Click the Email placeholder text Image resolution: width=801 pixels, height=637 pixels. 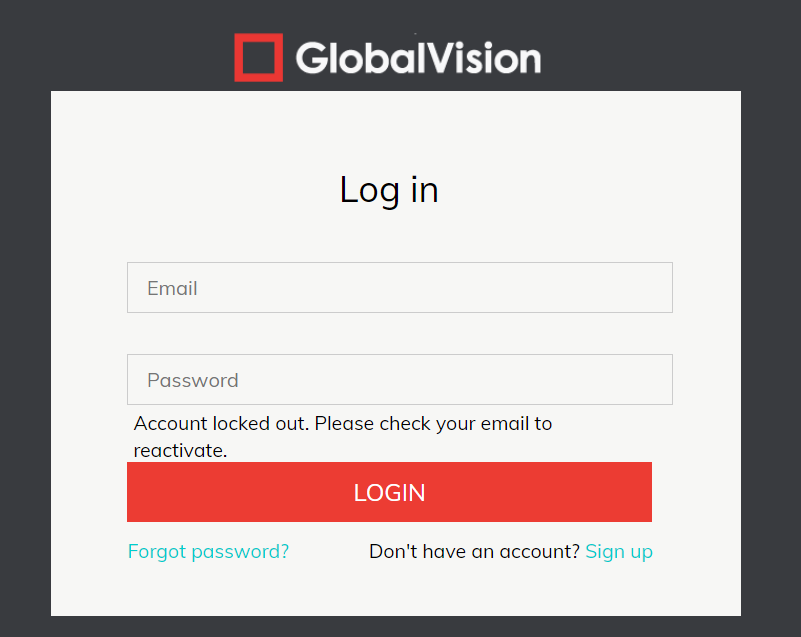pyautogui.click(x=172, y=288)
